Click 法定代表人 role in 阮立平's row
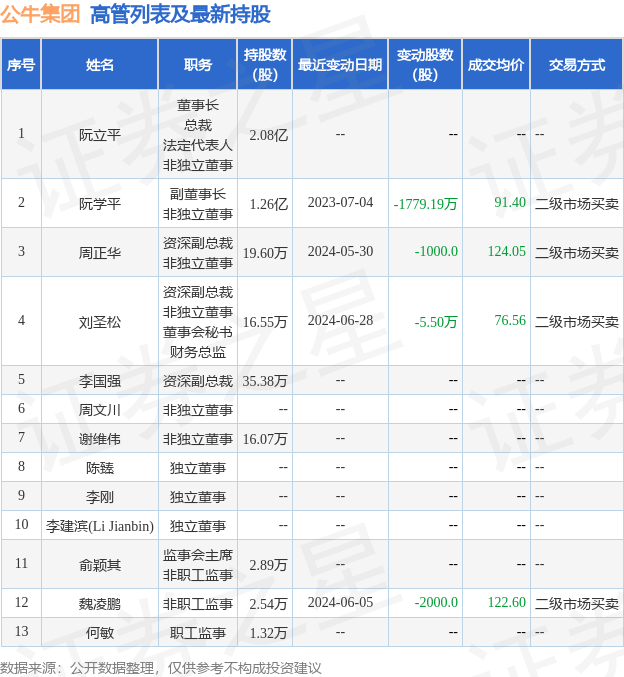Viewport: 624px width, 677px height. 198,145
